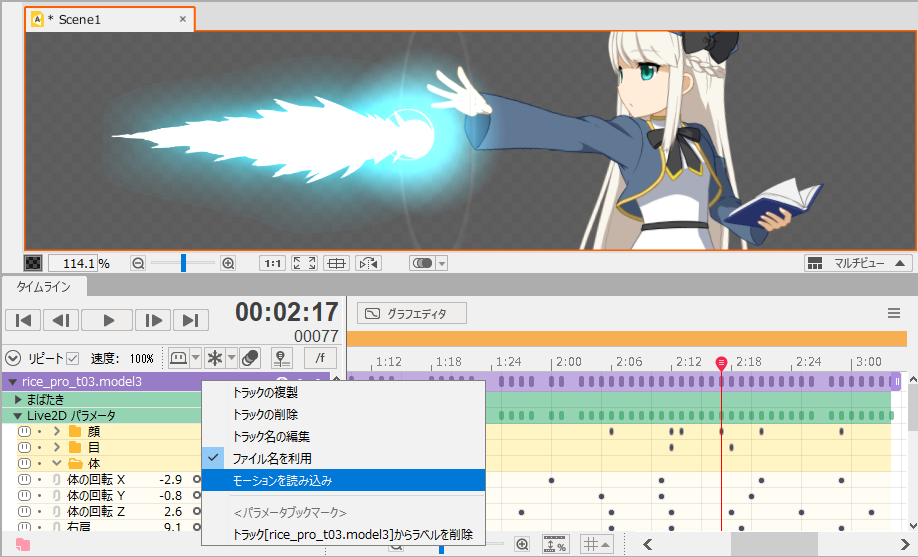Toggle the checkerboard transparency background icon
The width and height of the screenshot is (918, 557).
click(33, 263)
